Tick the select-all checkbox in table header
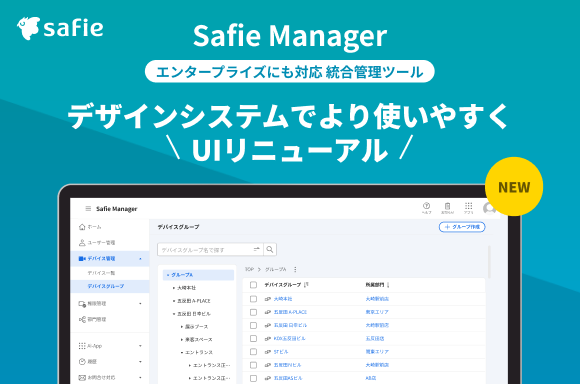Image resolution: width=580 pixels, height=384 pixels. pos(253,284)
